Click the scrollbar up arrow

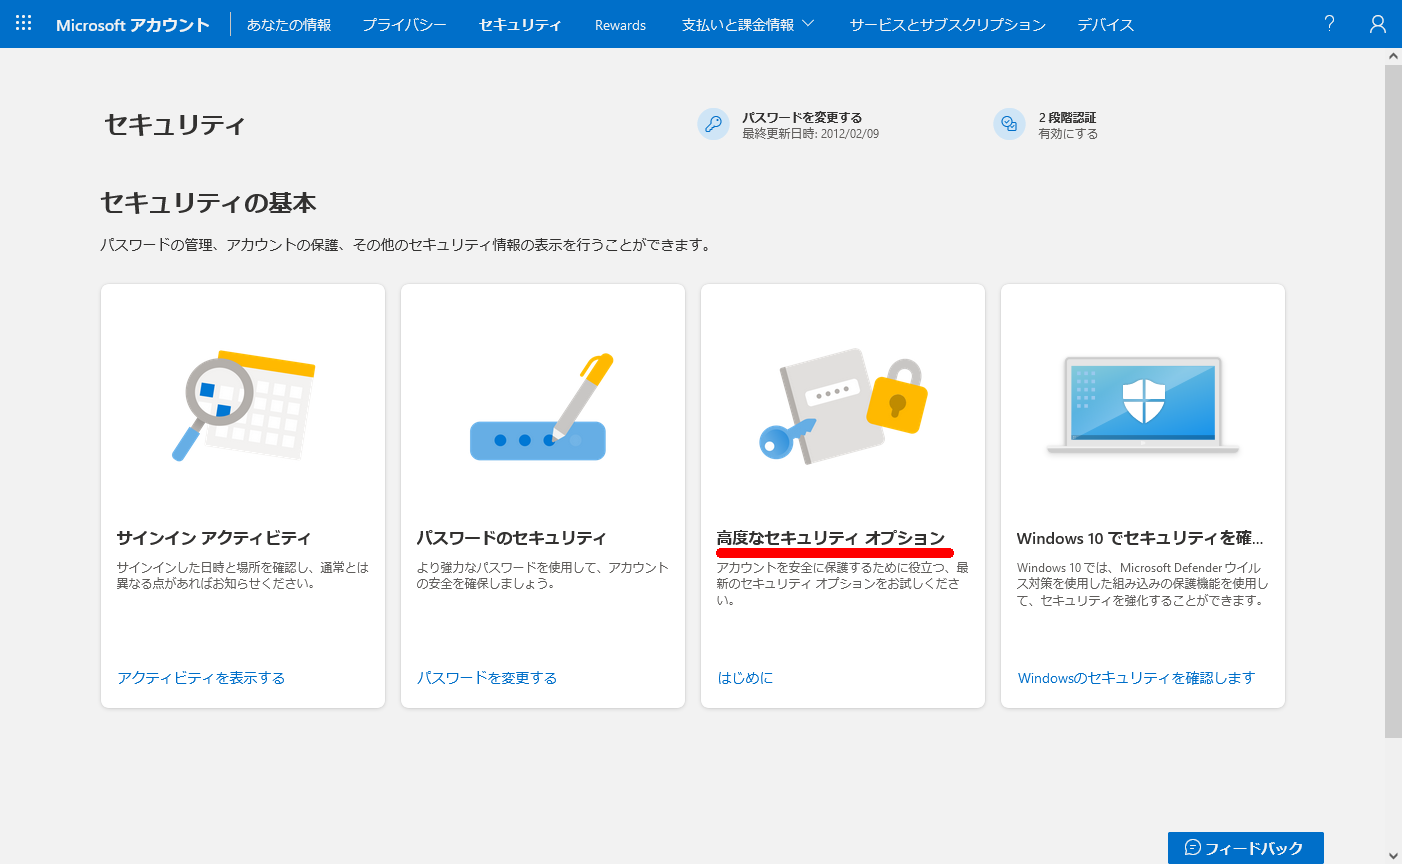click(1393, 56)
